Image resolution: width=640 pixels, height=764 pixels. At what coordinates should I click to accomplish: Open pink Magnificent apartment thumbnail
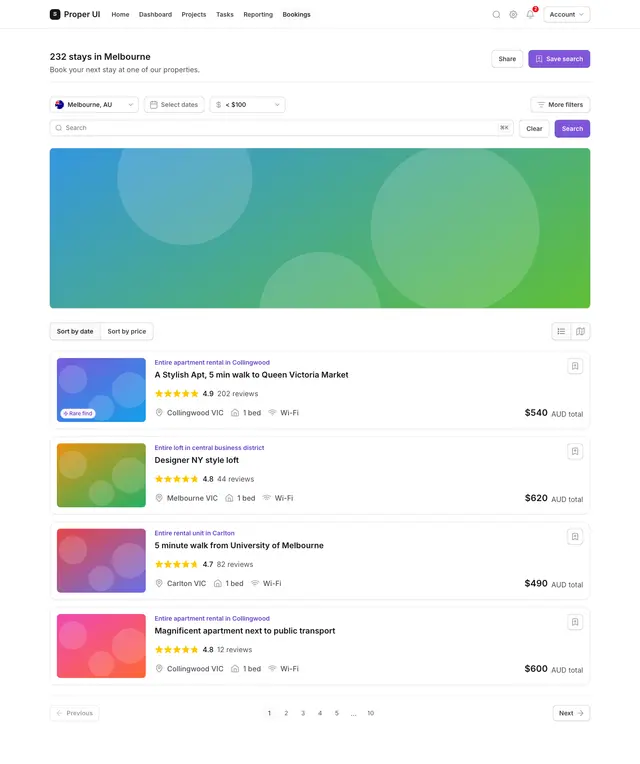[x=101, y=646]
